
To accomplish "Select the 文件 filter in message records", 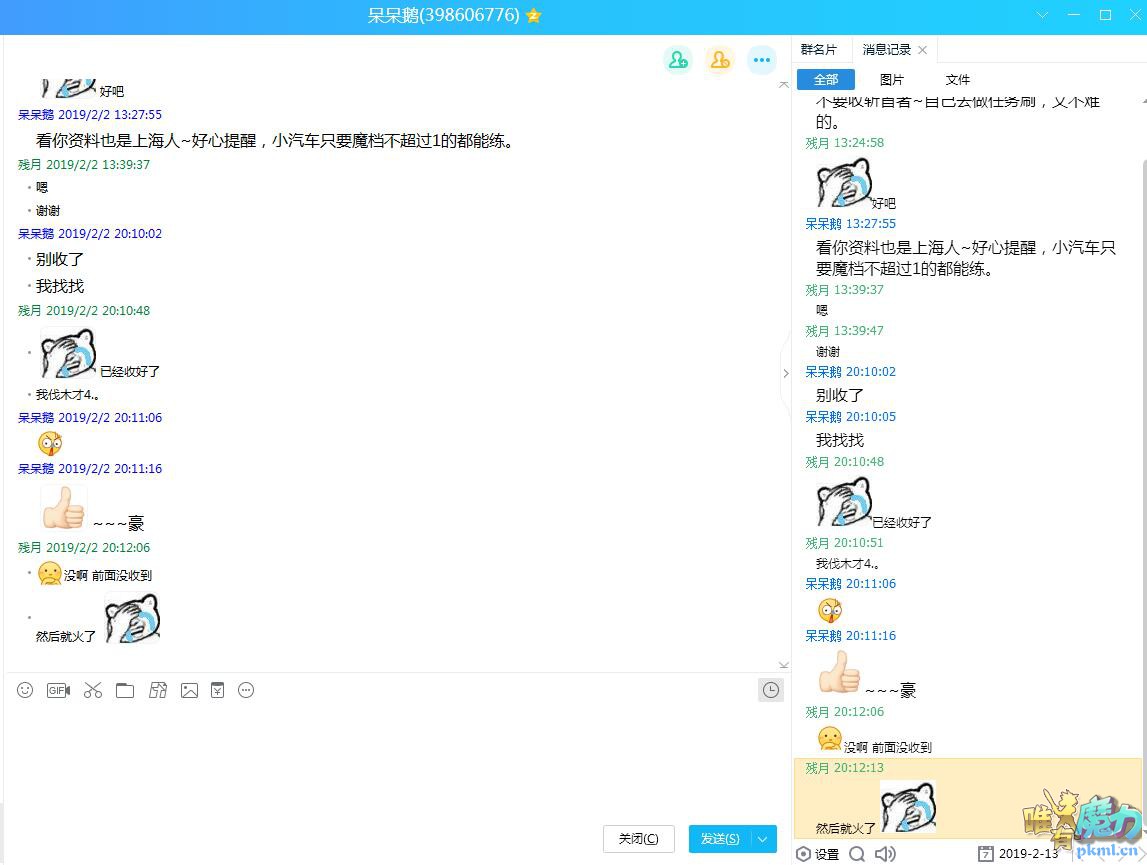I will [x=957, y=80].
